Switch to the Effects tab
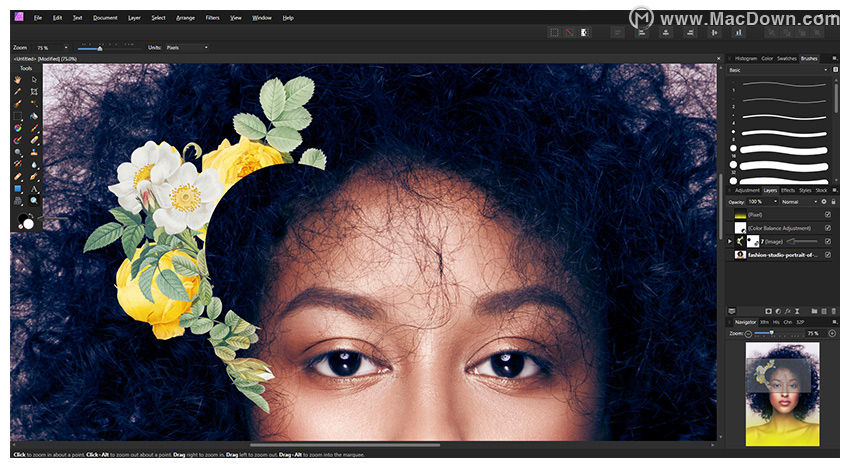The height and width of the screenshot is (468, 850). point(788,190)
